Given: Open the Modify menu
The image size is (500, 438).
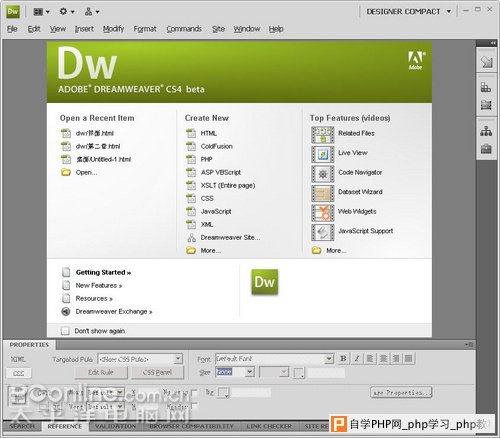Looking at the screenshot, I should click(113, 29).
